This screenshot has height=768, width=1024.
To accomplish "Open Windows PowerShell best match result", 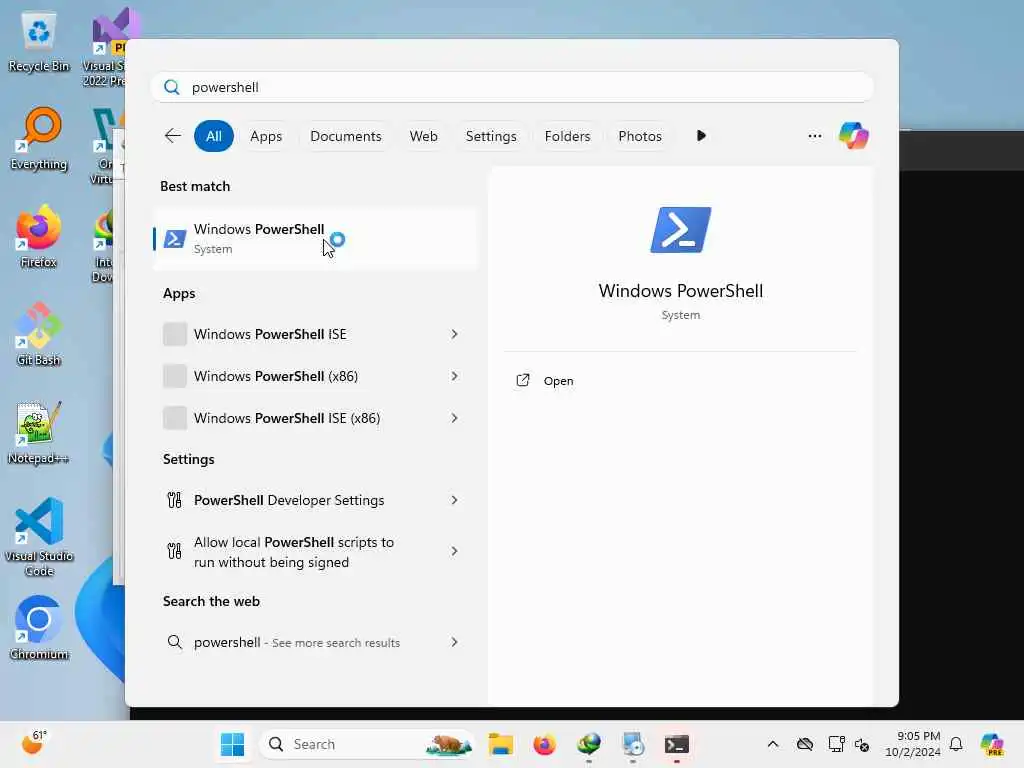I will coord(315,238).
